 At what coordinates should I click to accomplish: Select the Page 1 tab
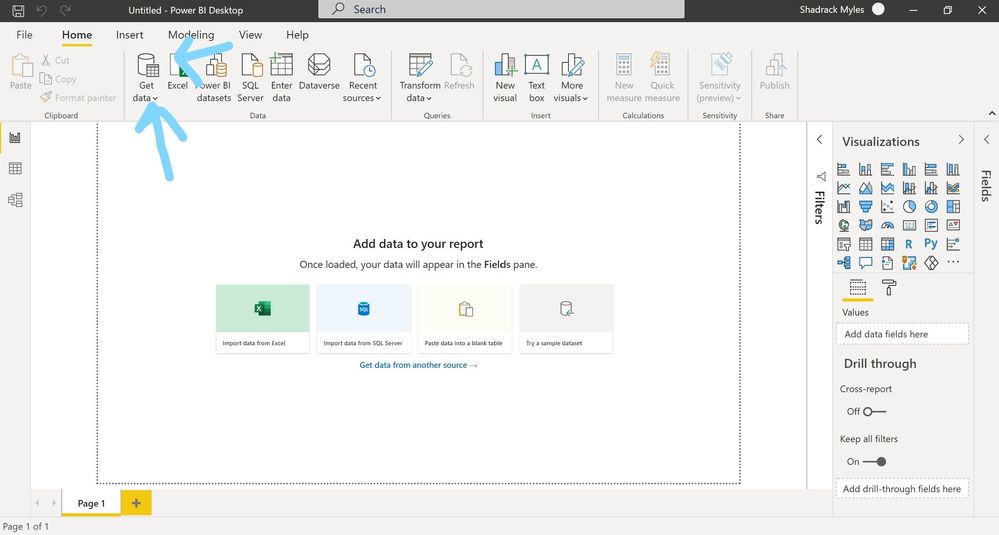pyautogui.click(x=91, y=503)
